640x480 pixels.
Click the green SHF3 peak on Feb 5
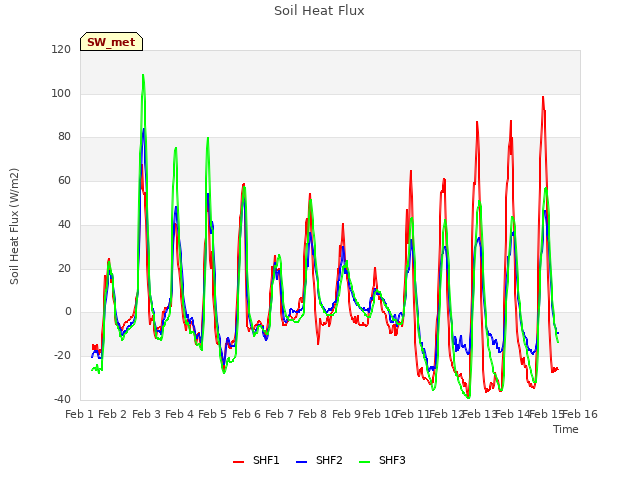coord(208,138)
